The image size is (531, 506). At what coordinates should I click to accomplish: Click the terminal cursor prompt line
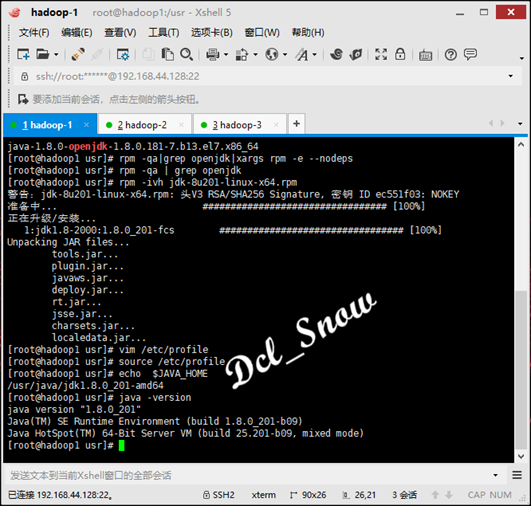66,445
